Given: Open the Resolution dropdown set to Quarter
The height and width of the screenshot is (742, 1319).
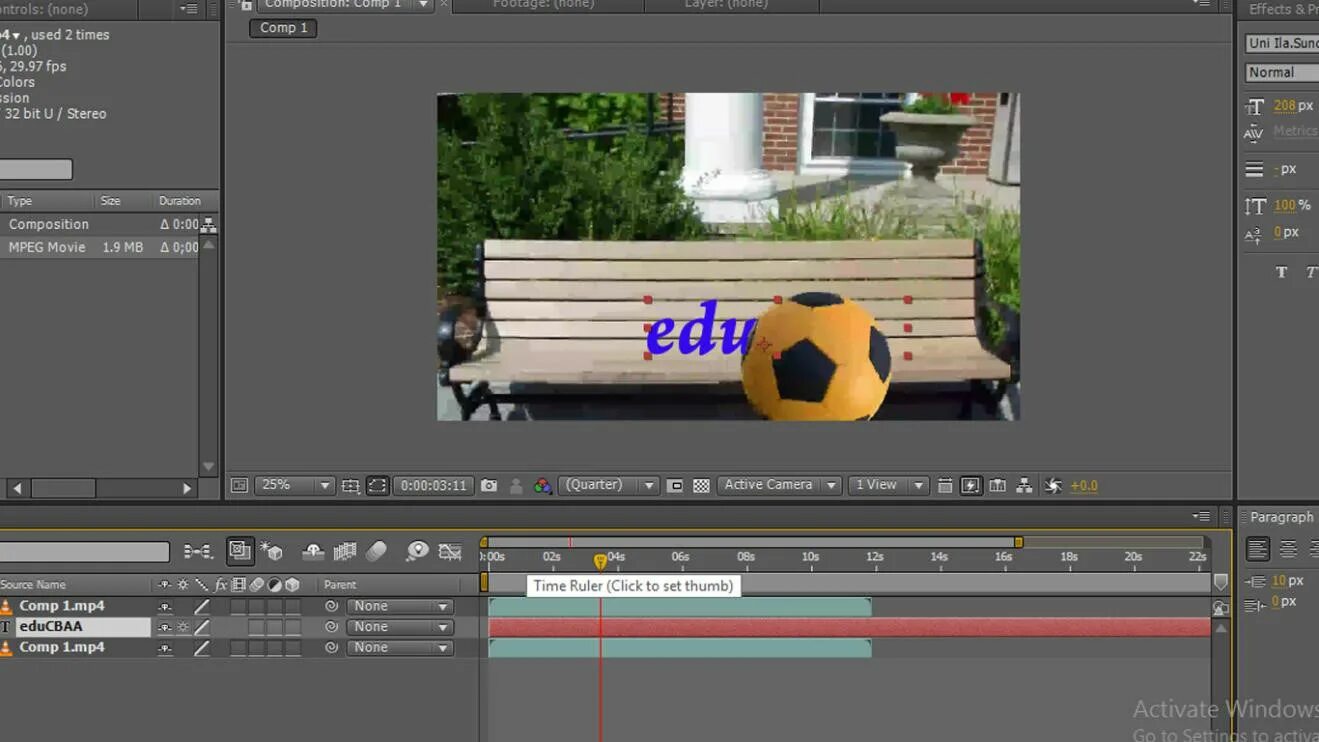Looking at the screenshot, I should point(609,485).
